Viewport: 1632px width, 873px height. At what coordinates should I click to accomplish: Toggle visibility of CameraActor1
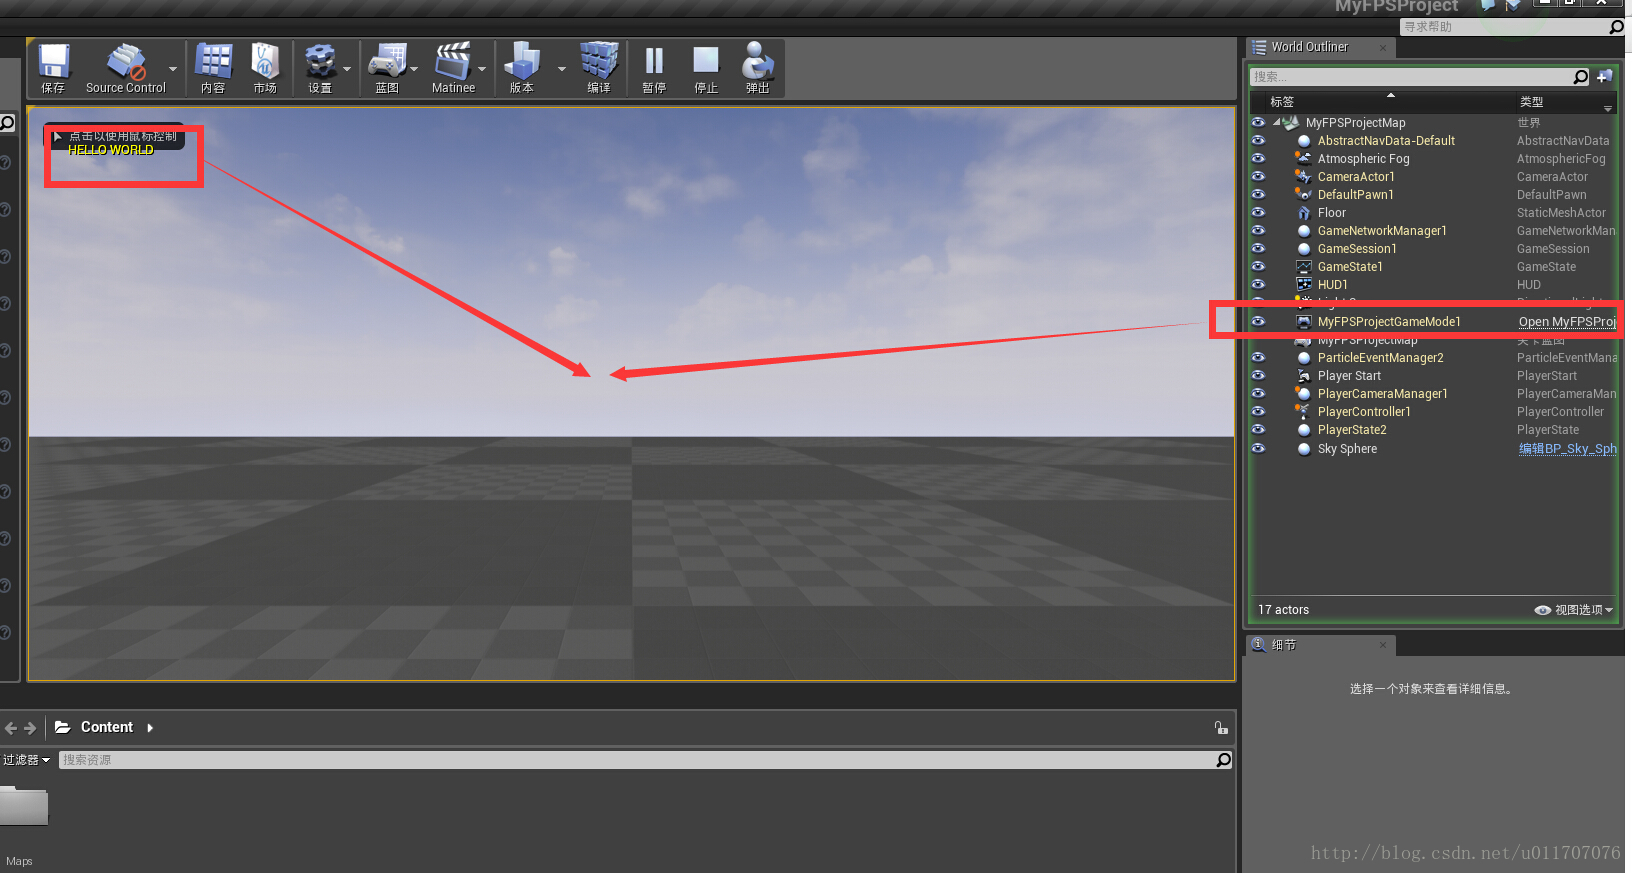click(1258, 177)
